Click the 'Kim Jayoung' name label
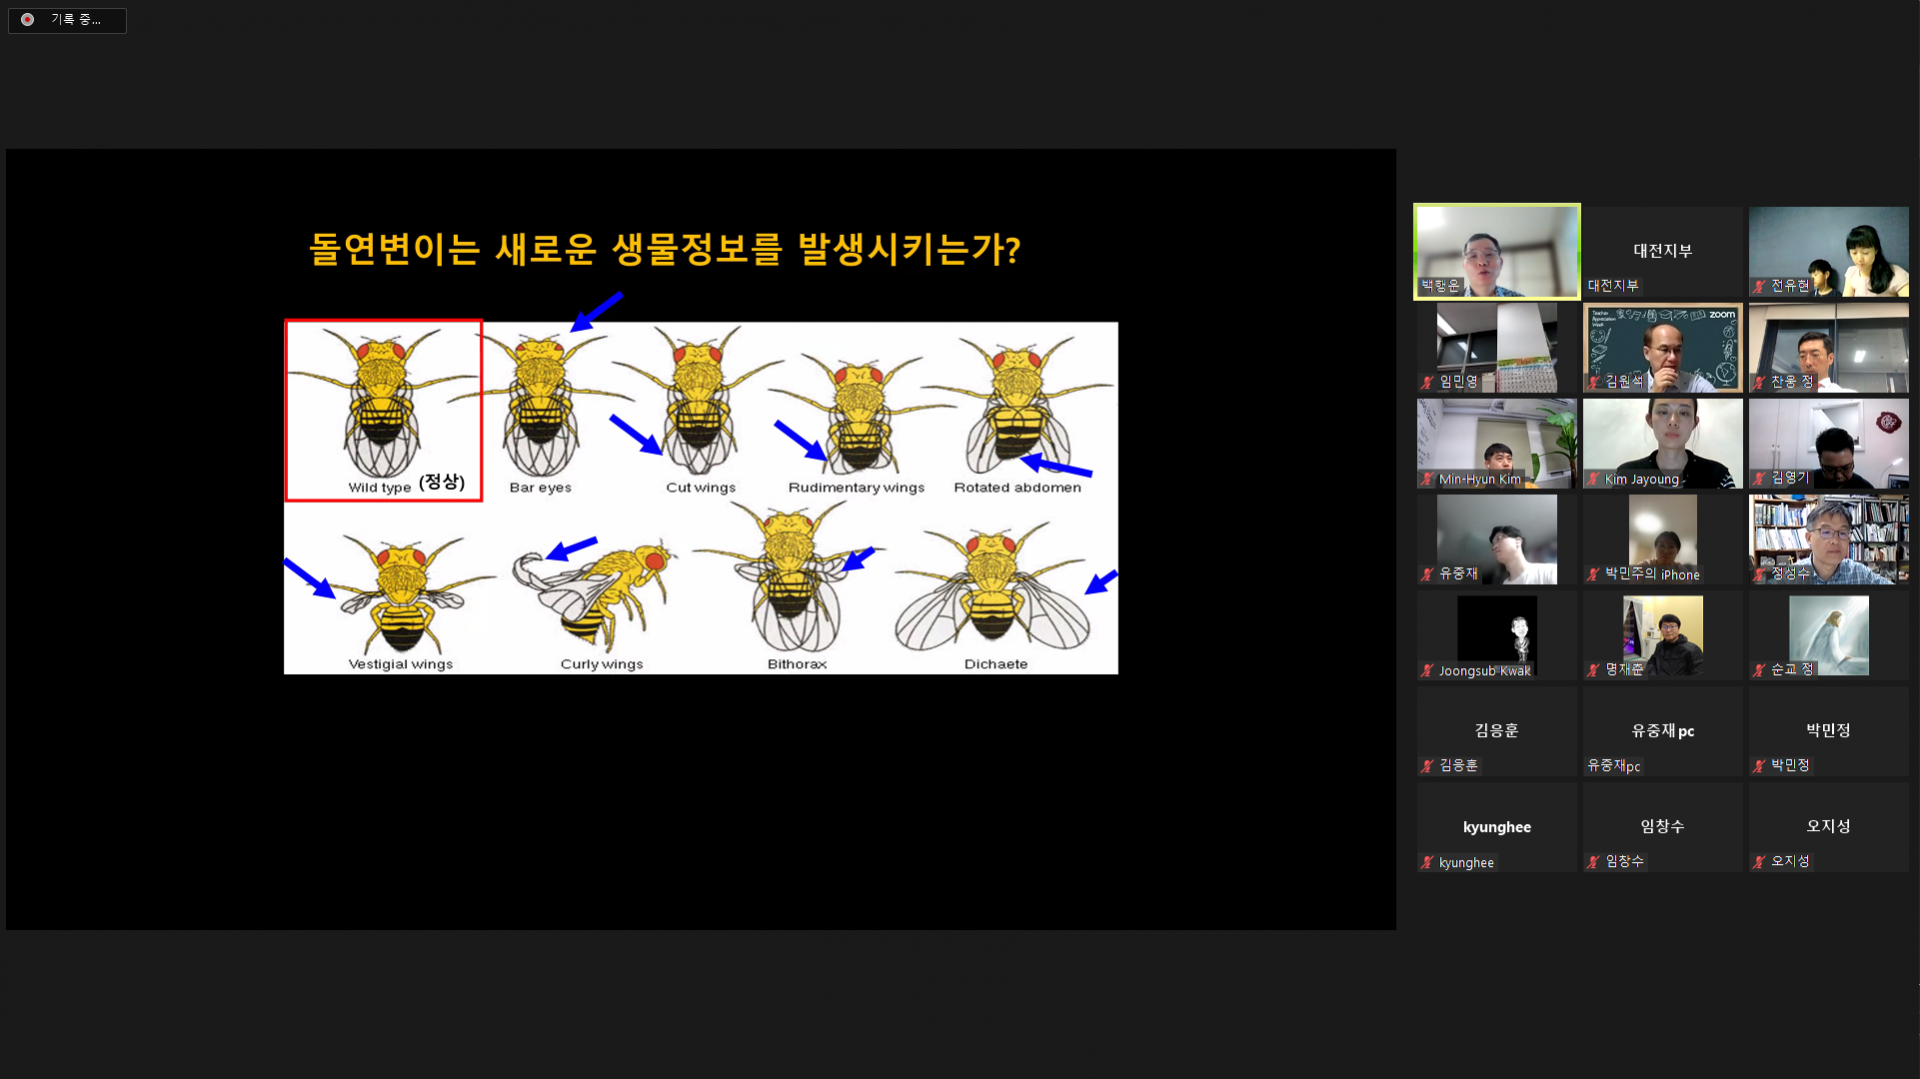Viewport: 1920px width, 1079px height. tap(1642, 480)
